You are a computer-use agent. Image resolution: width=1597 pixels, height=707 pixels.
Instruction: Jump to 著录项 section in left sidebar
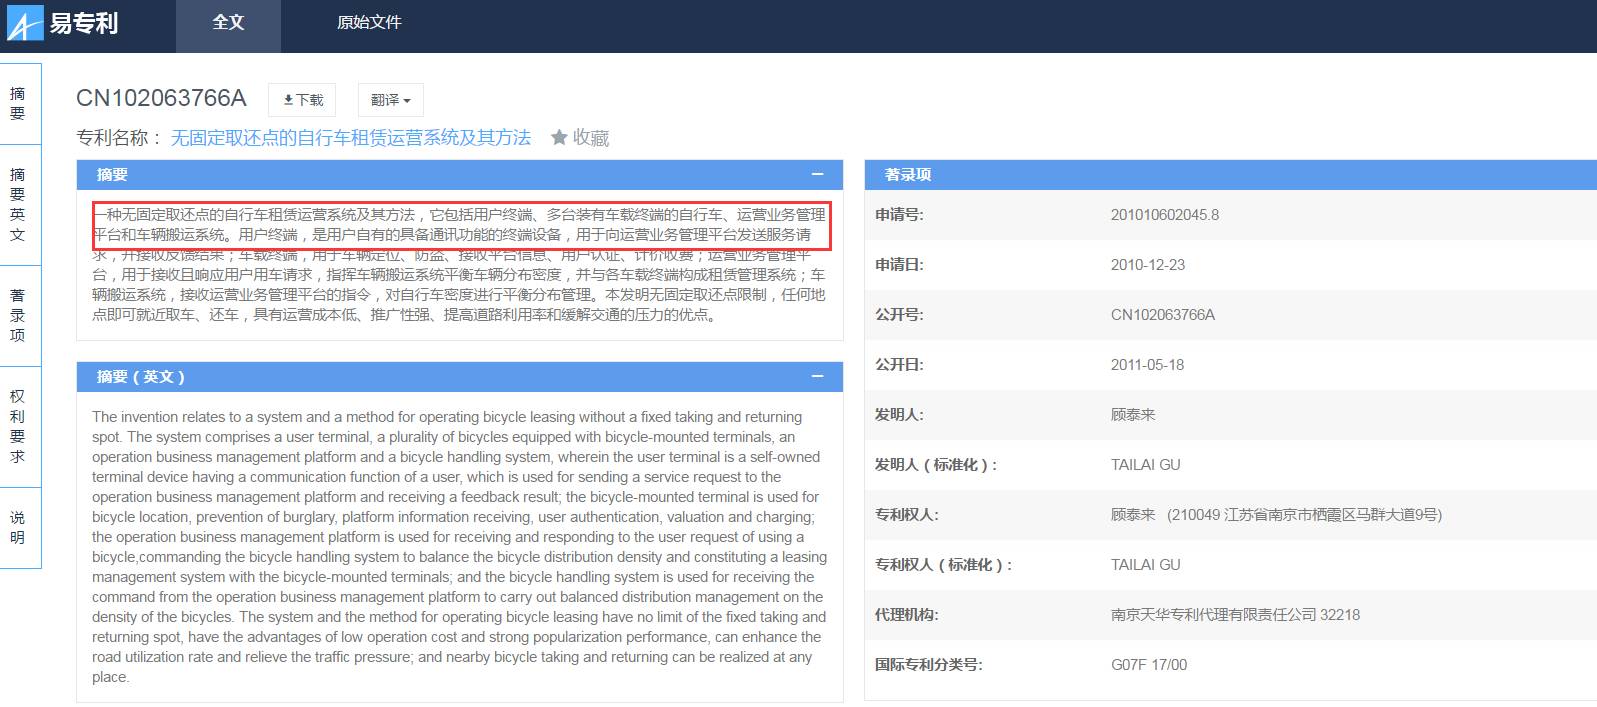tap(18, 315)
